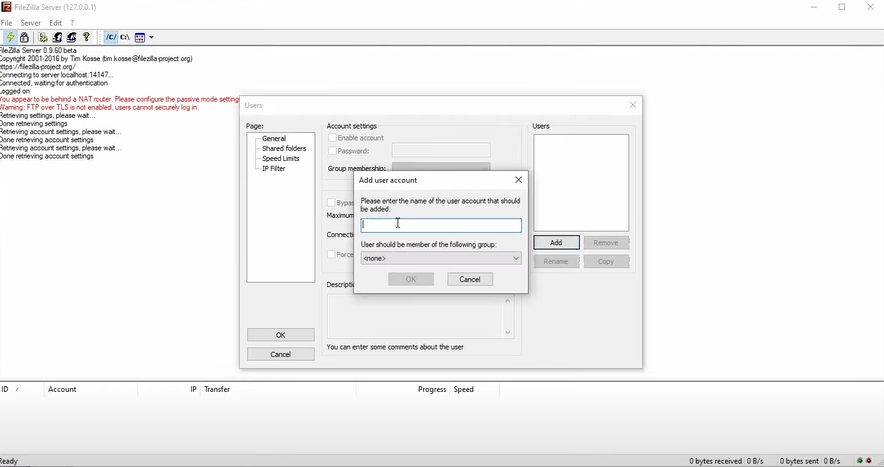Click the red status indicator light

[x=869, y=461]
